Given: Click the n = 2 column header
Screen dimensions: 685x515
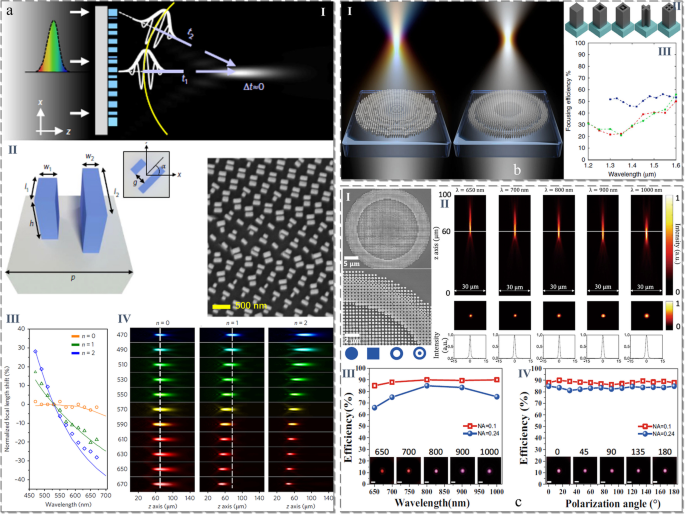Looking at the screenshot, I should (300, 323).
